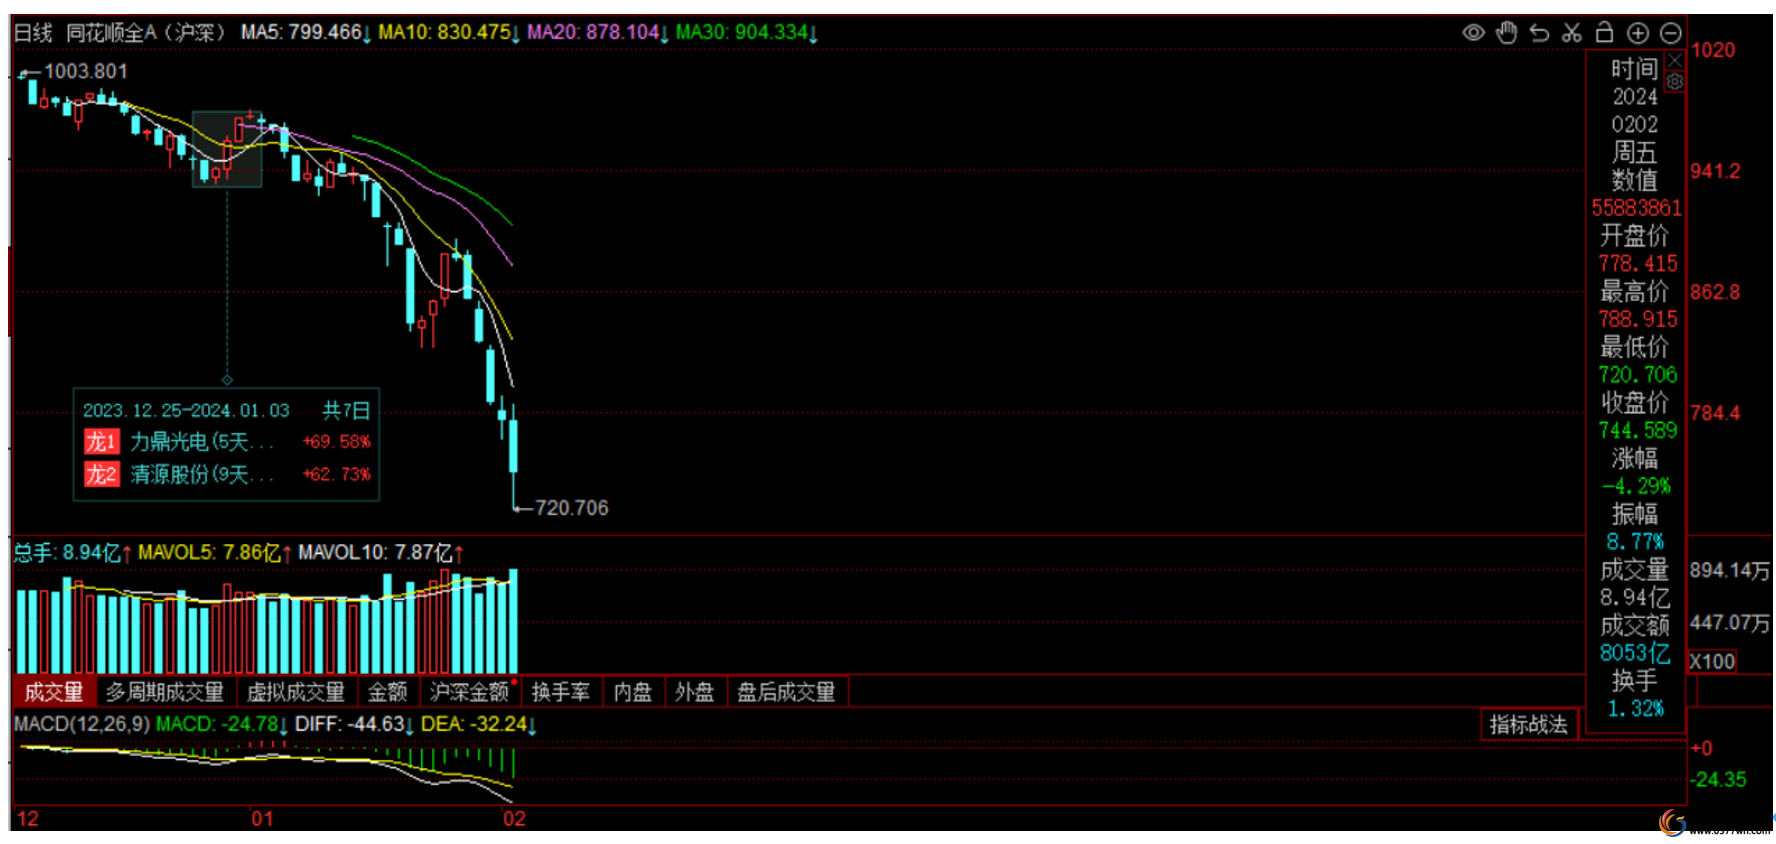Switch to 外盘 tab
The height and width of the screenshot is (844, 1776).
(x=695, y=692)
